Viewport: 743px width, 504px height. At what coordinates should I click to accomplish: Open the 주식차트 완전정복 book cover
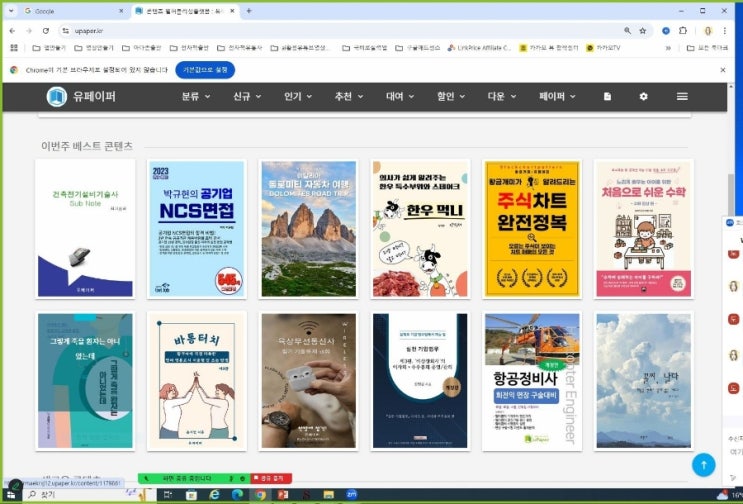[532, 229]
